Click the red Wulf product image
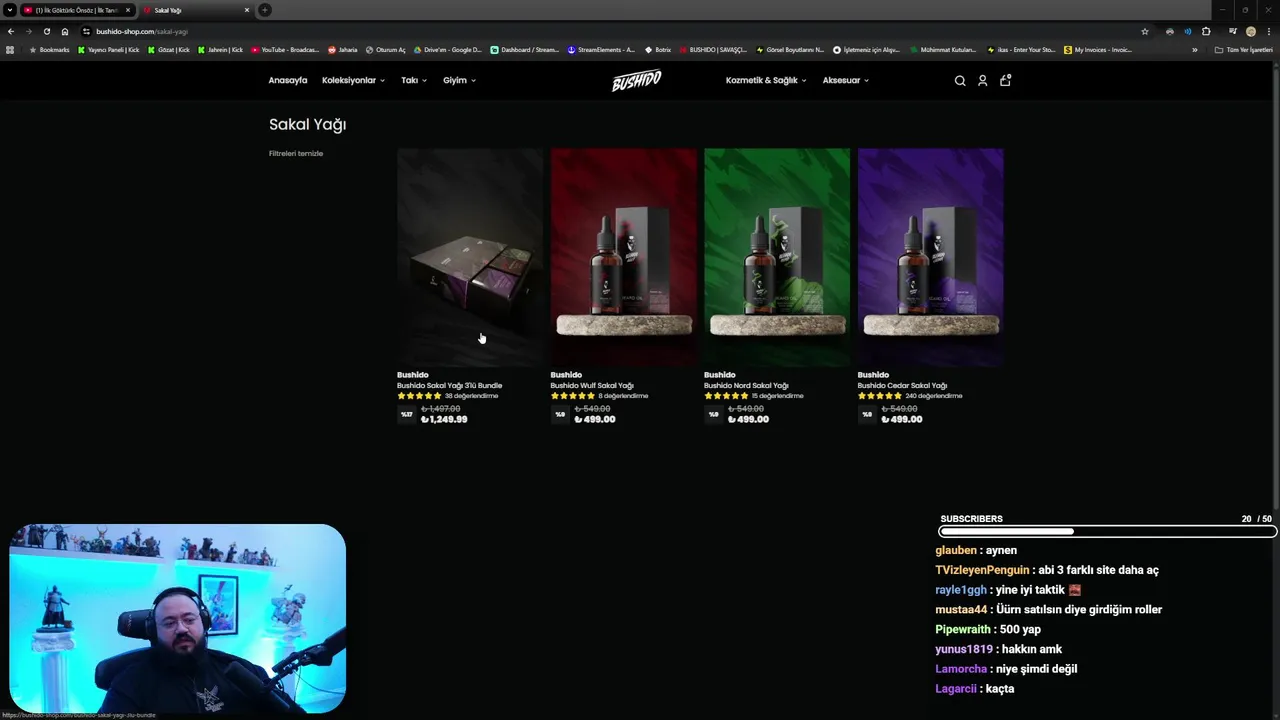The width and height of the screenshot is (1280, 720). click(624, 257)
